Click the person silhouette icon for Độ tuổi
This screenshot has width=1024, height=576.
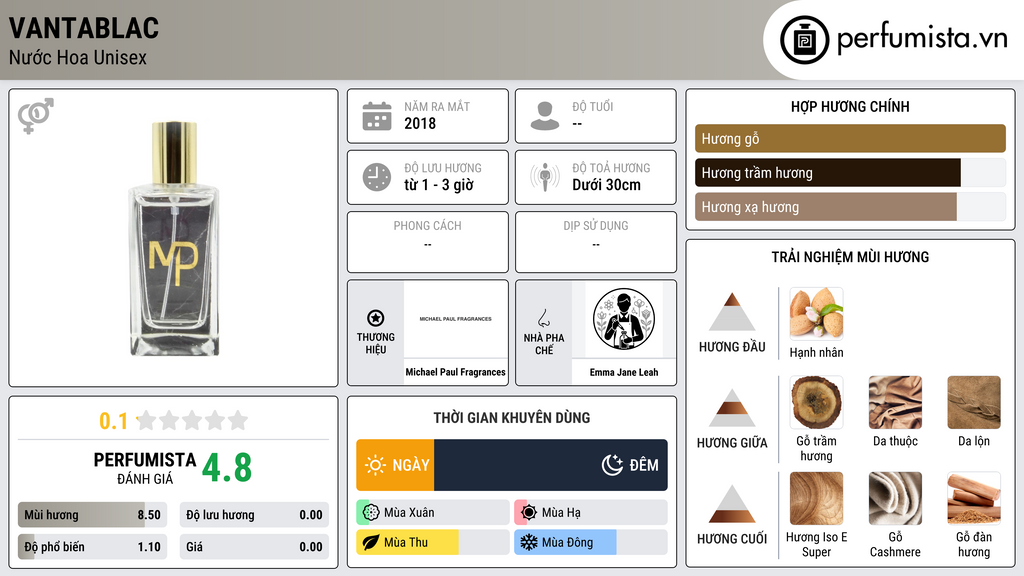[x=545, y=116]
